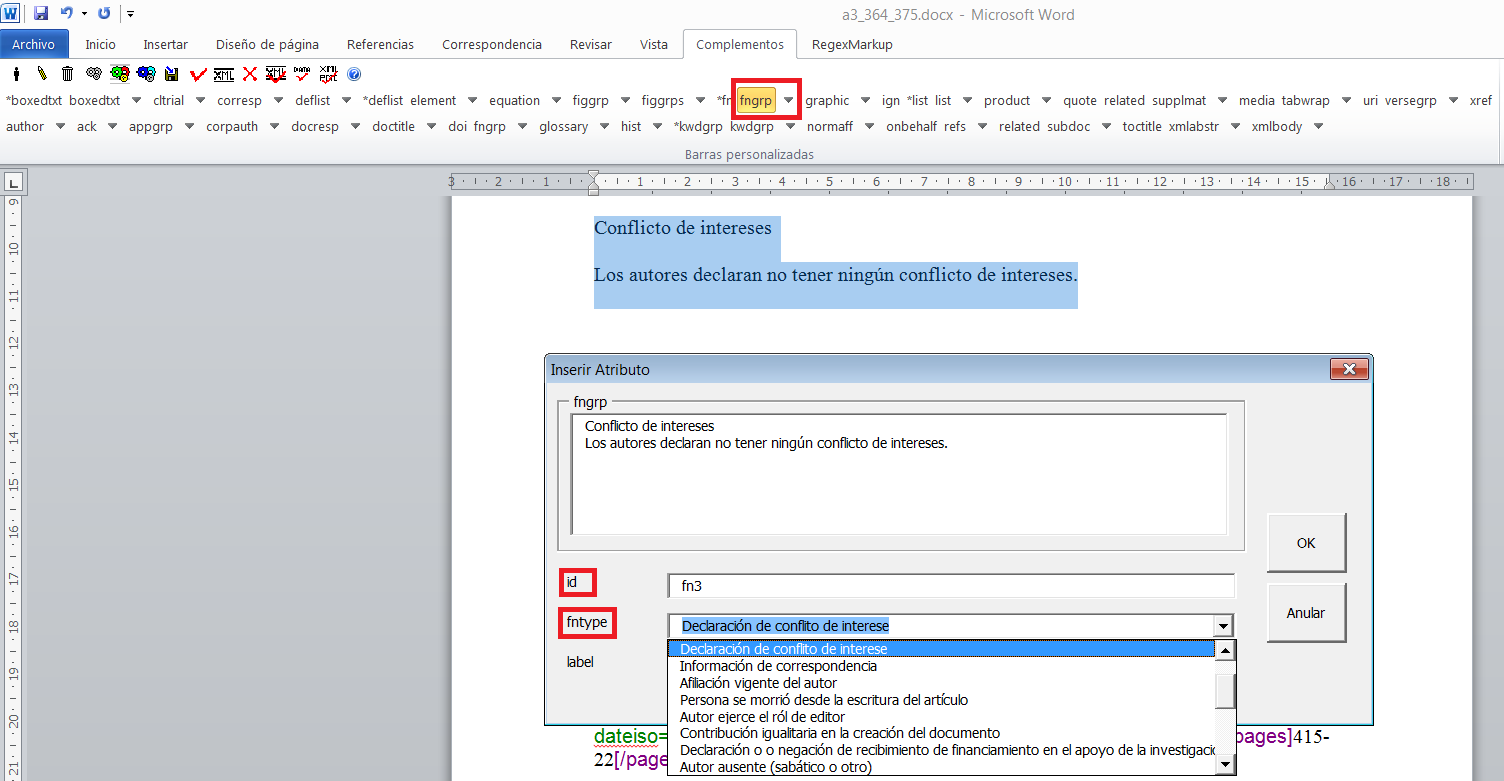This screenshot has width=1504, height=781.
Task: Switch to the RegexMarkup tab
Action: (x=852, y=44)
